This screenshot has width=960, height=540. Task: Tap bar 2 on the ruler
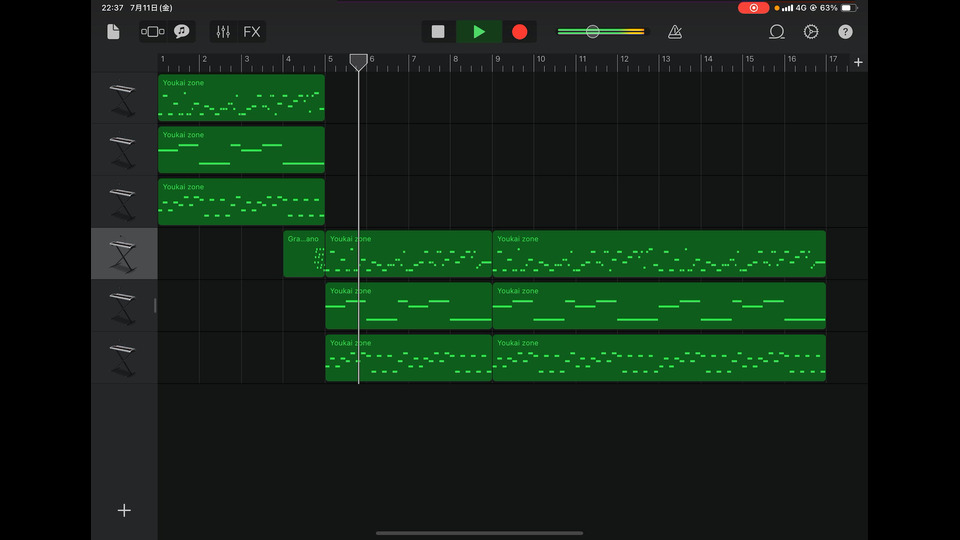(x=204, y=59)
